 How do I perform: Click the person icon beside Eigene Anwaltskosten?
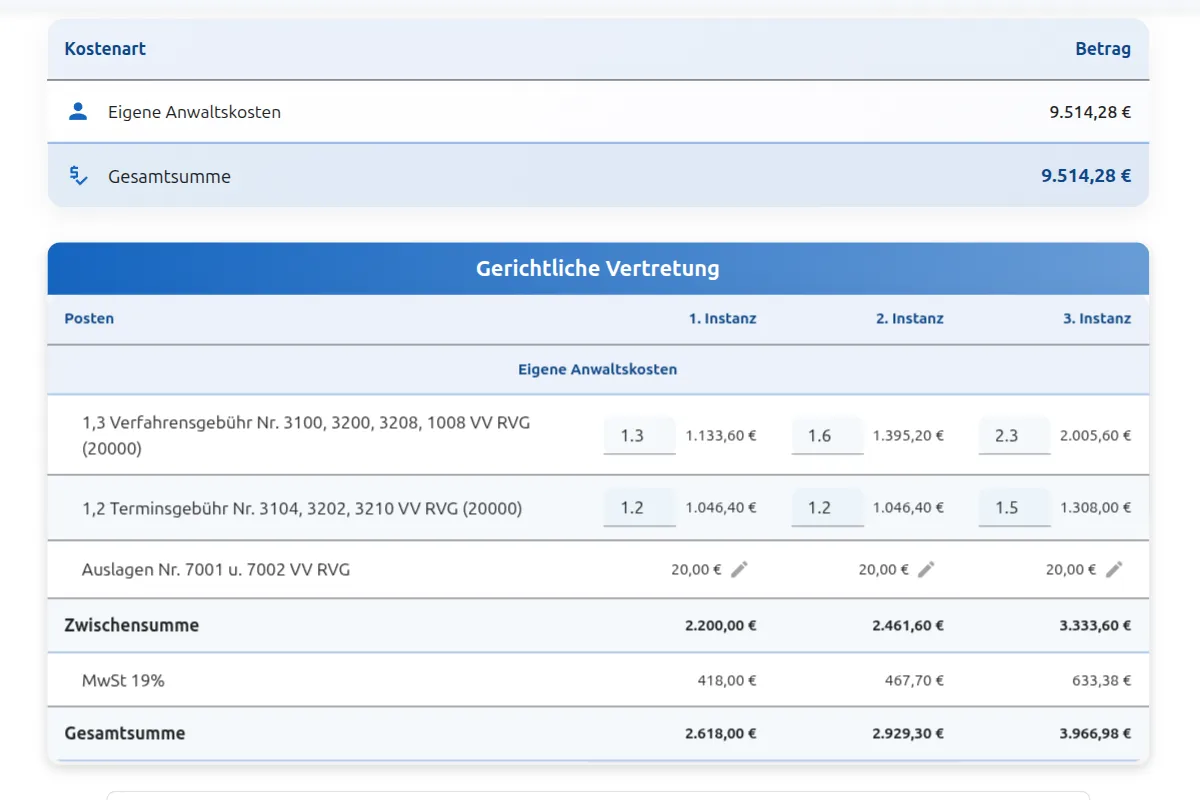[79, 112]
